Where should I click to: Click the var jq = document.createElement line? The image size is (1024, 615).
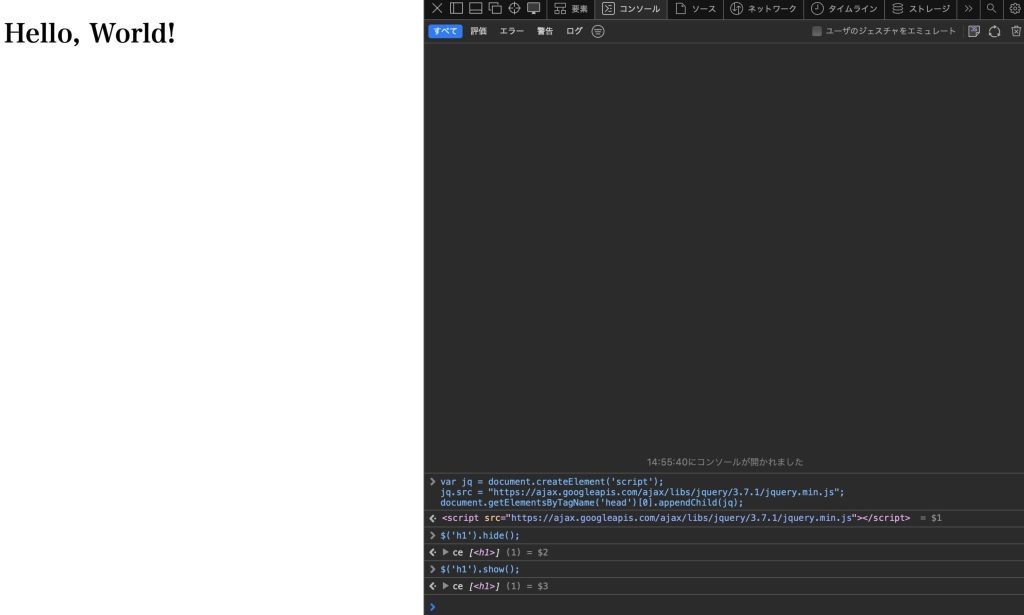click(x=552, y=482)
